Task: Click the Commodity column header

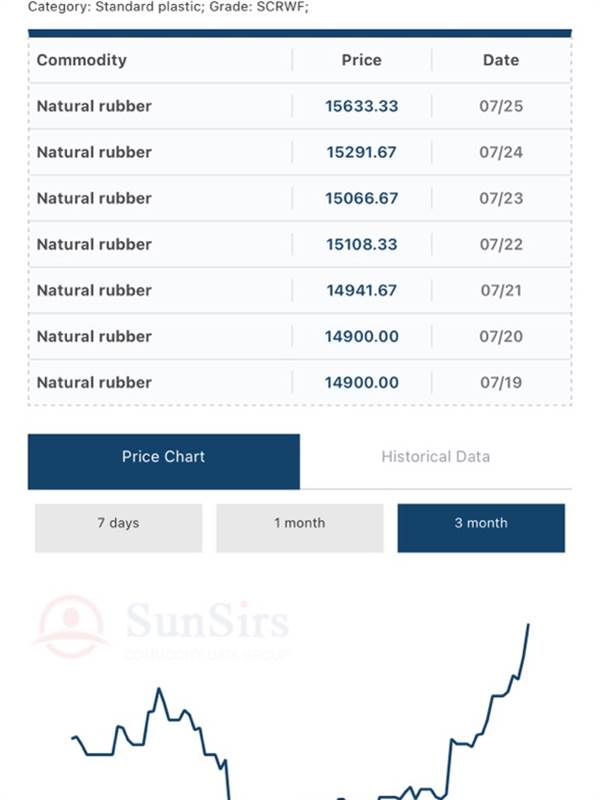Action: (82, 60)
